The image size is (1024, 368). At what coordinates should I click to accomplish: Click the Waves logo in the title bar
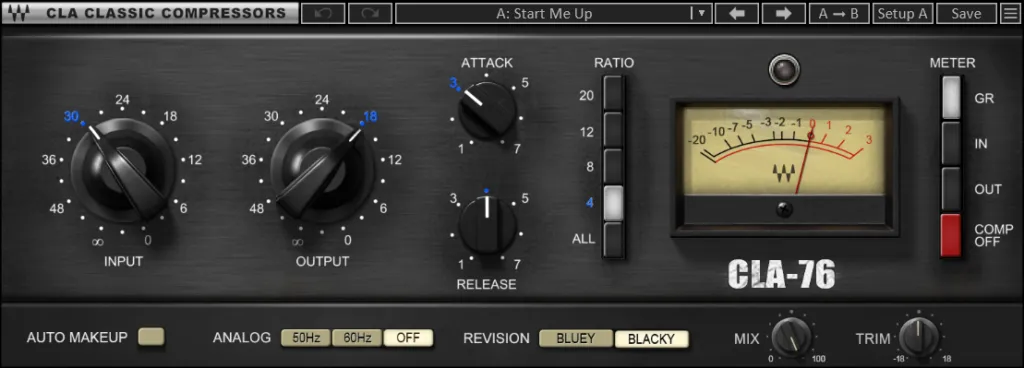[x=18, y=14]
